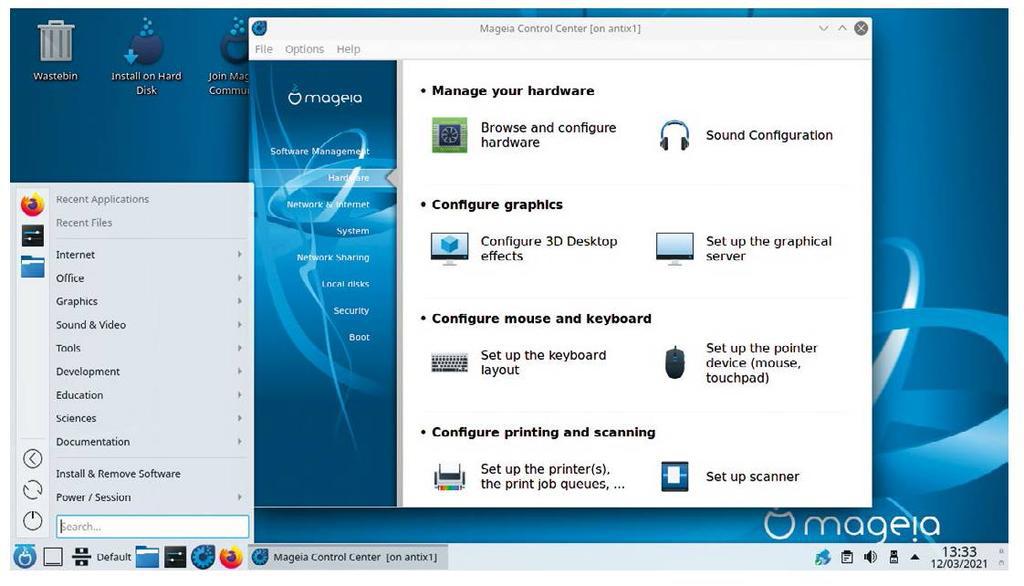Open the Wastebin desktop icon
Viewport: 1024px width, 586px height.
coord(56,50)
